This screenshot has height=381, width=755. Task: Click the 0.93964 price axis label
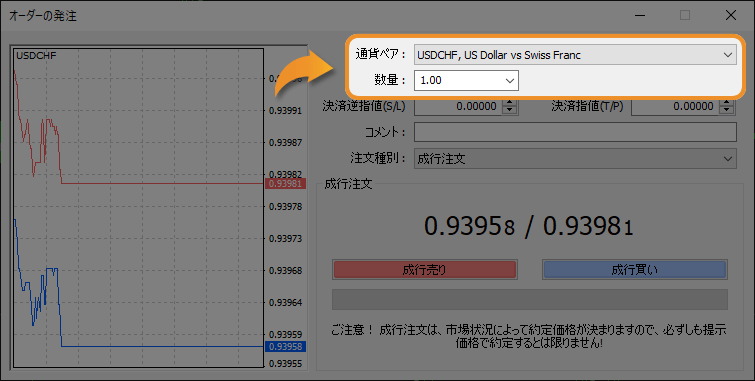tap(286, 302)
